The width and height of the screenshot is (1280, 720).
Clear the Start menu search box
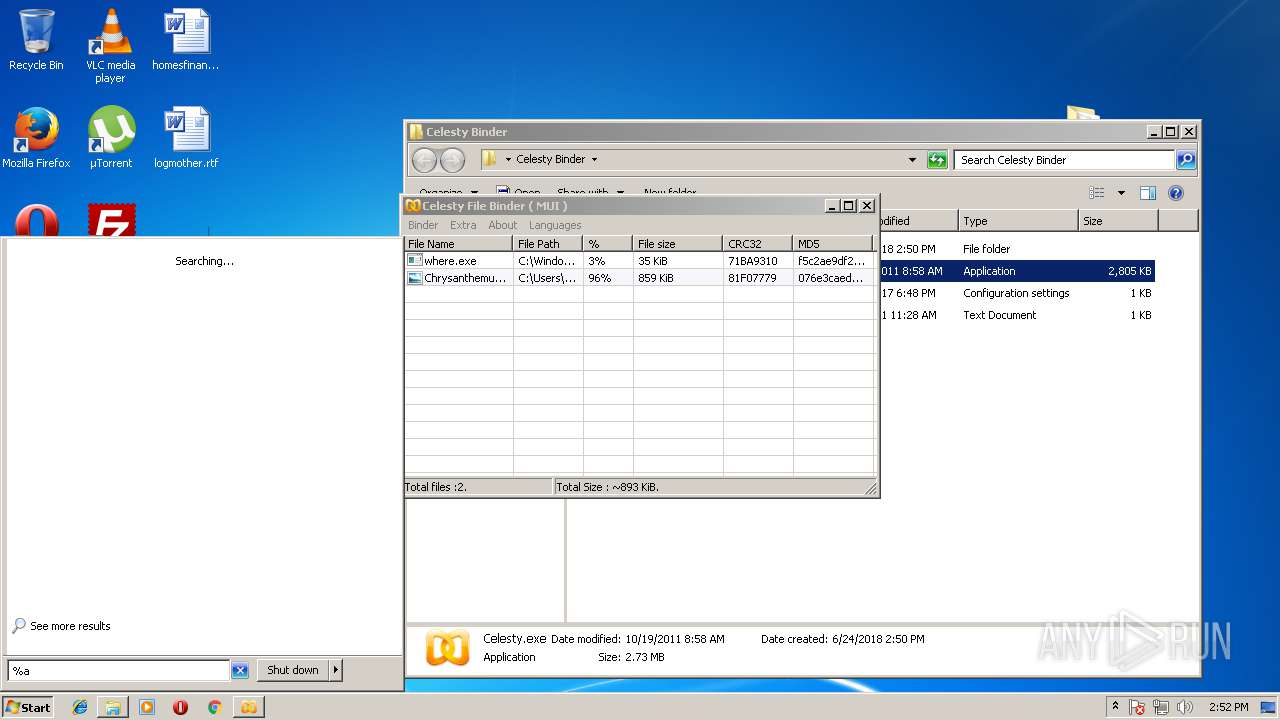[240, 671]
